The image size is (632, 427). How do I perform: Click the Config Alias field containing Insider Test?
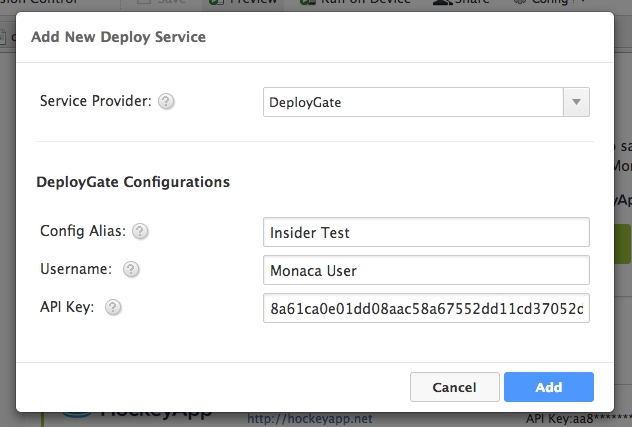click(426, 232)
